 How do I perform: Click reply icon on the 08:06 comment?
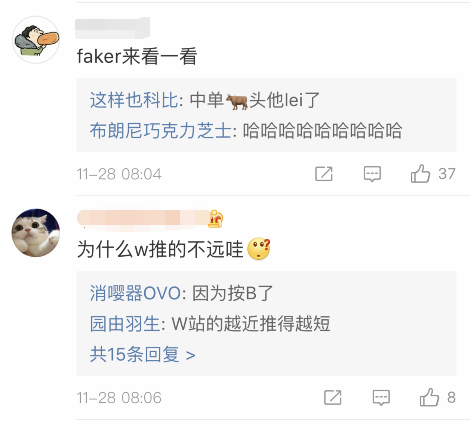pos(381,398)
